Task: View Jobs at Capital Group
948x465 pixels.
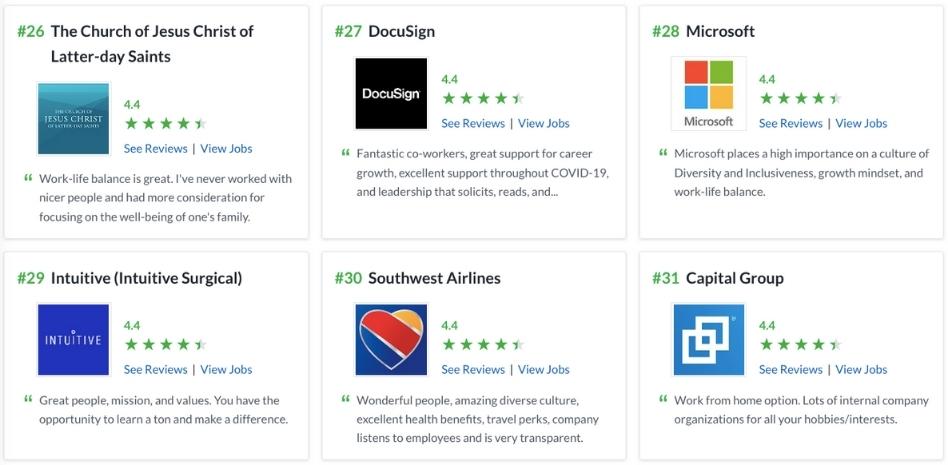Action: 861,369
